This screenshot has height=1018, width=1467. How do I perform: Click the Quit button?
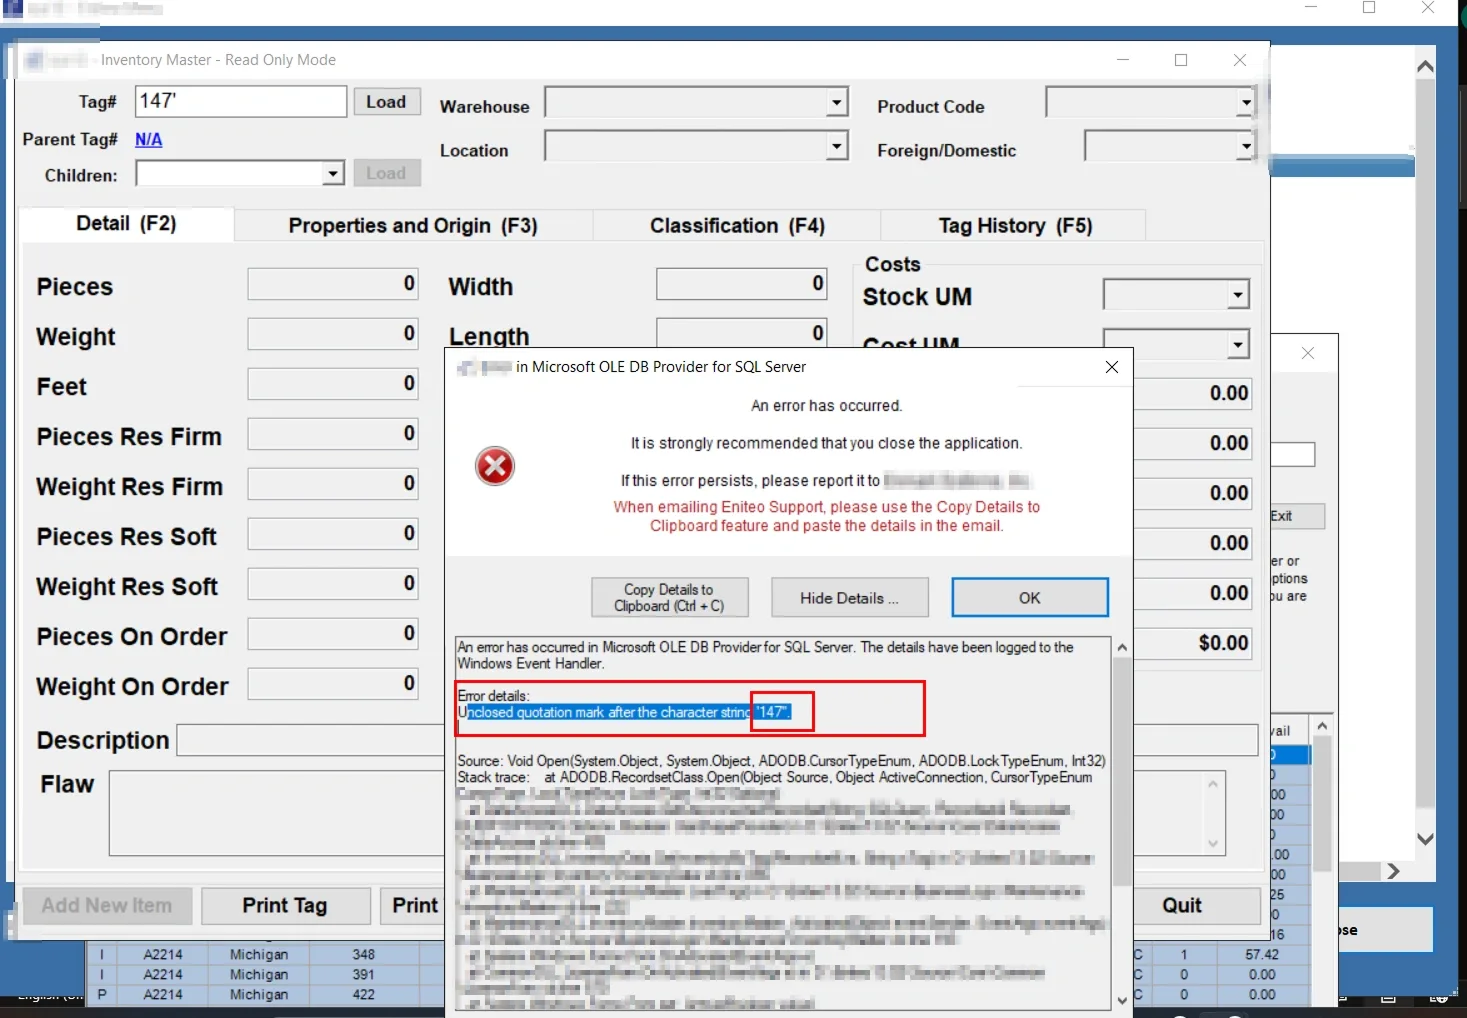tap(1182, 906)
